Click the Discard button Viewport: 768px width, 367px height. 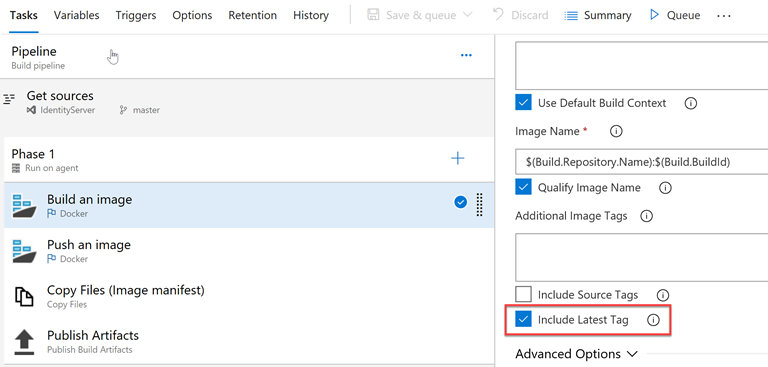pyautogui.click(x=520, y=15)
